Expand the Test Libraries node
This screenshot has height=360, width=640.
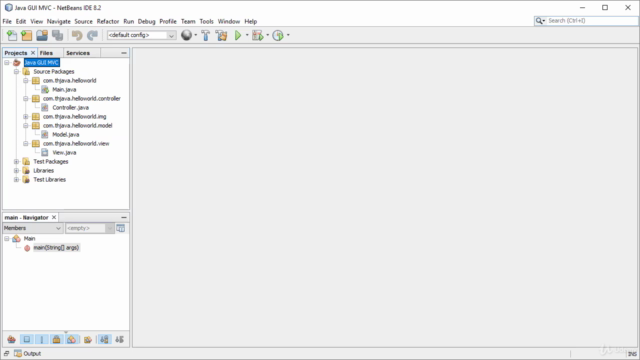pyautogui.click(x=16, y=180)
